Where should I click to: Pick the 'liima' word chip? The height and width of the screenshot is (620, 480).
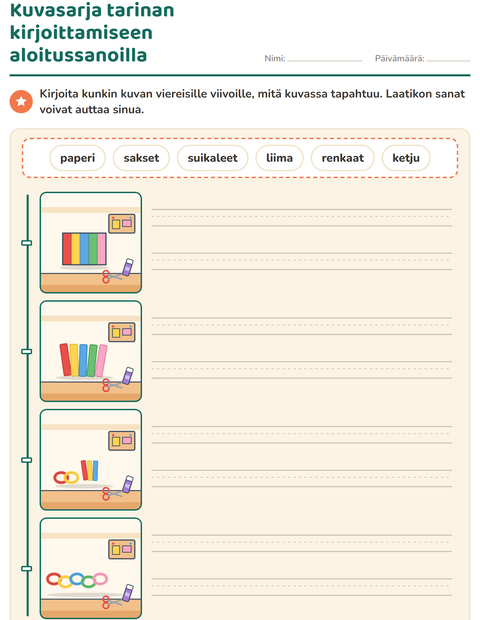click(x=280, y=158)
